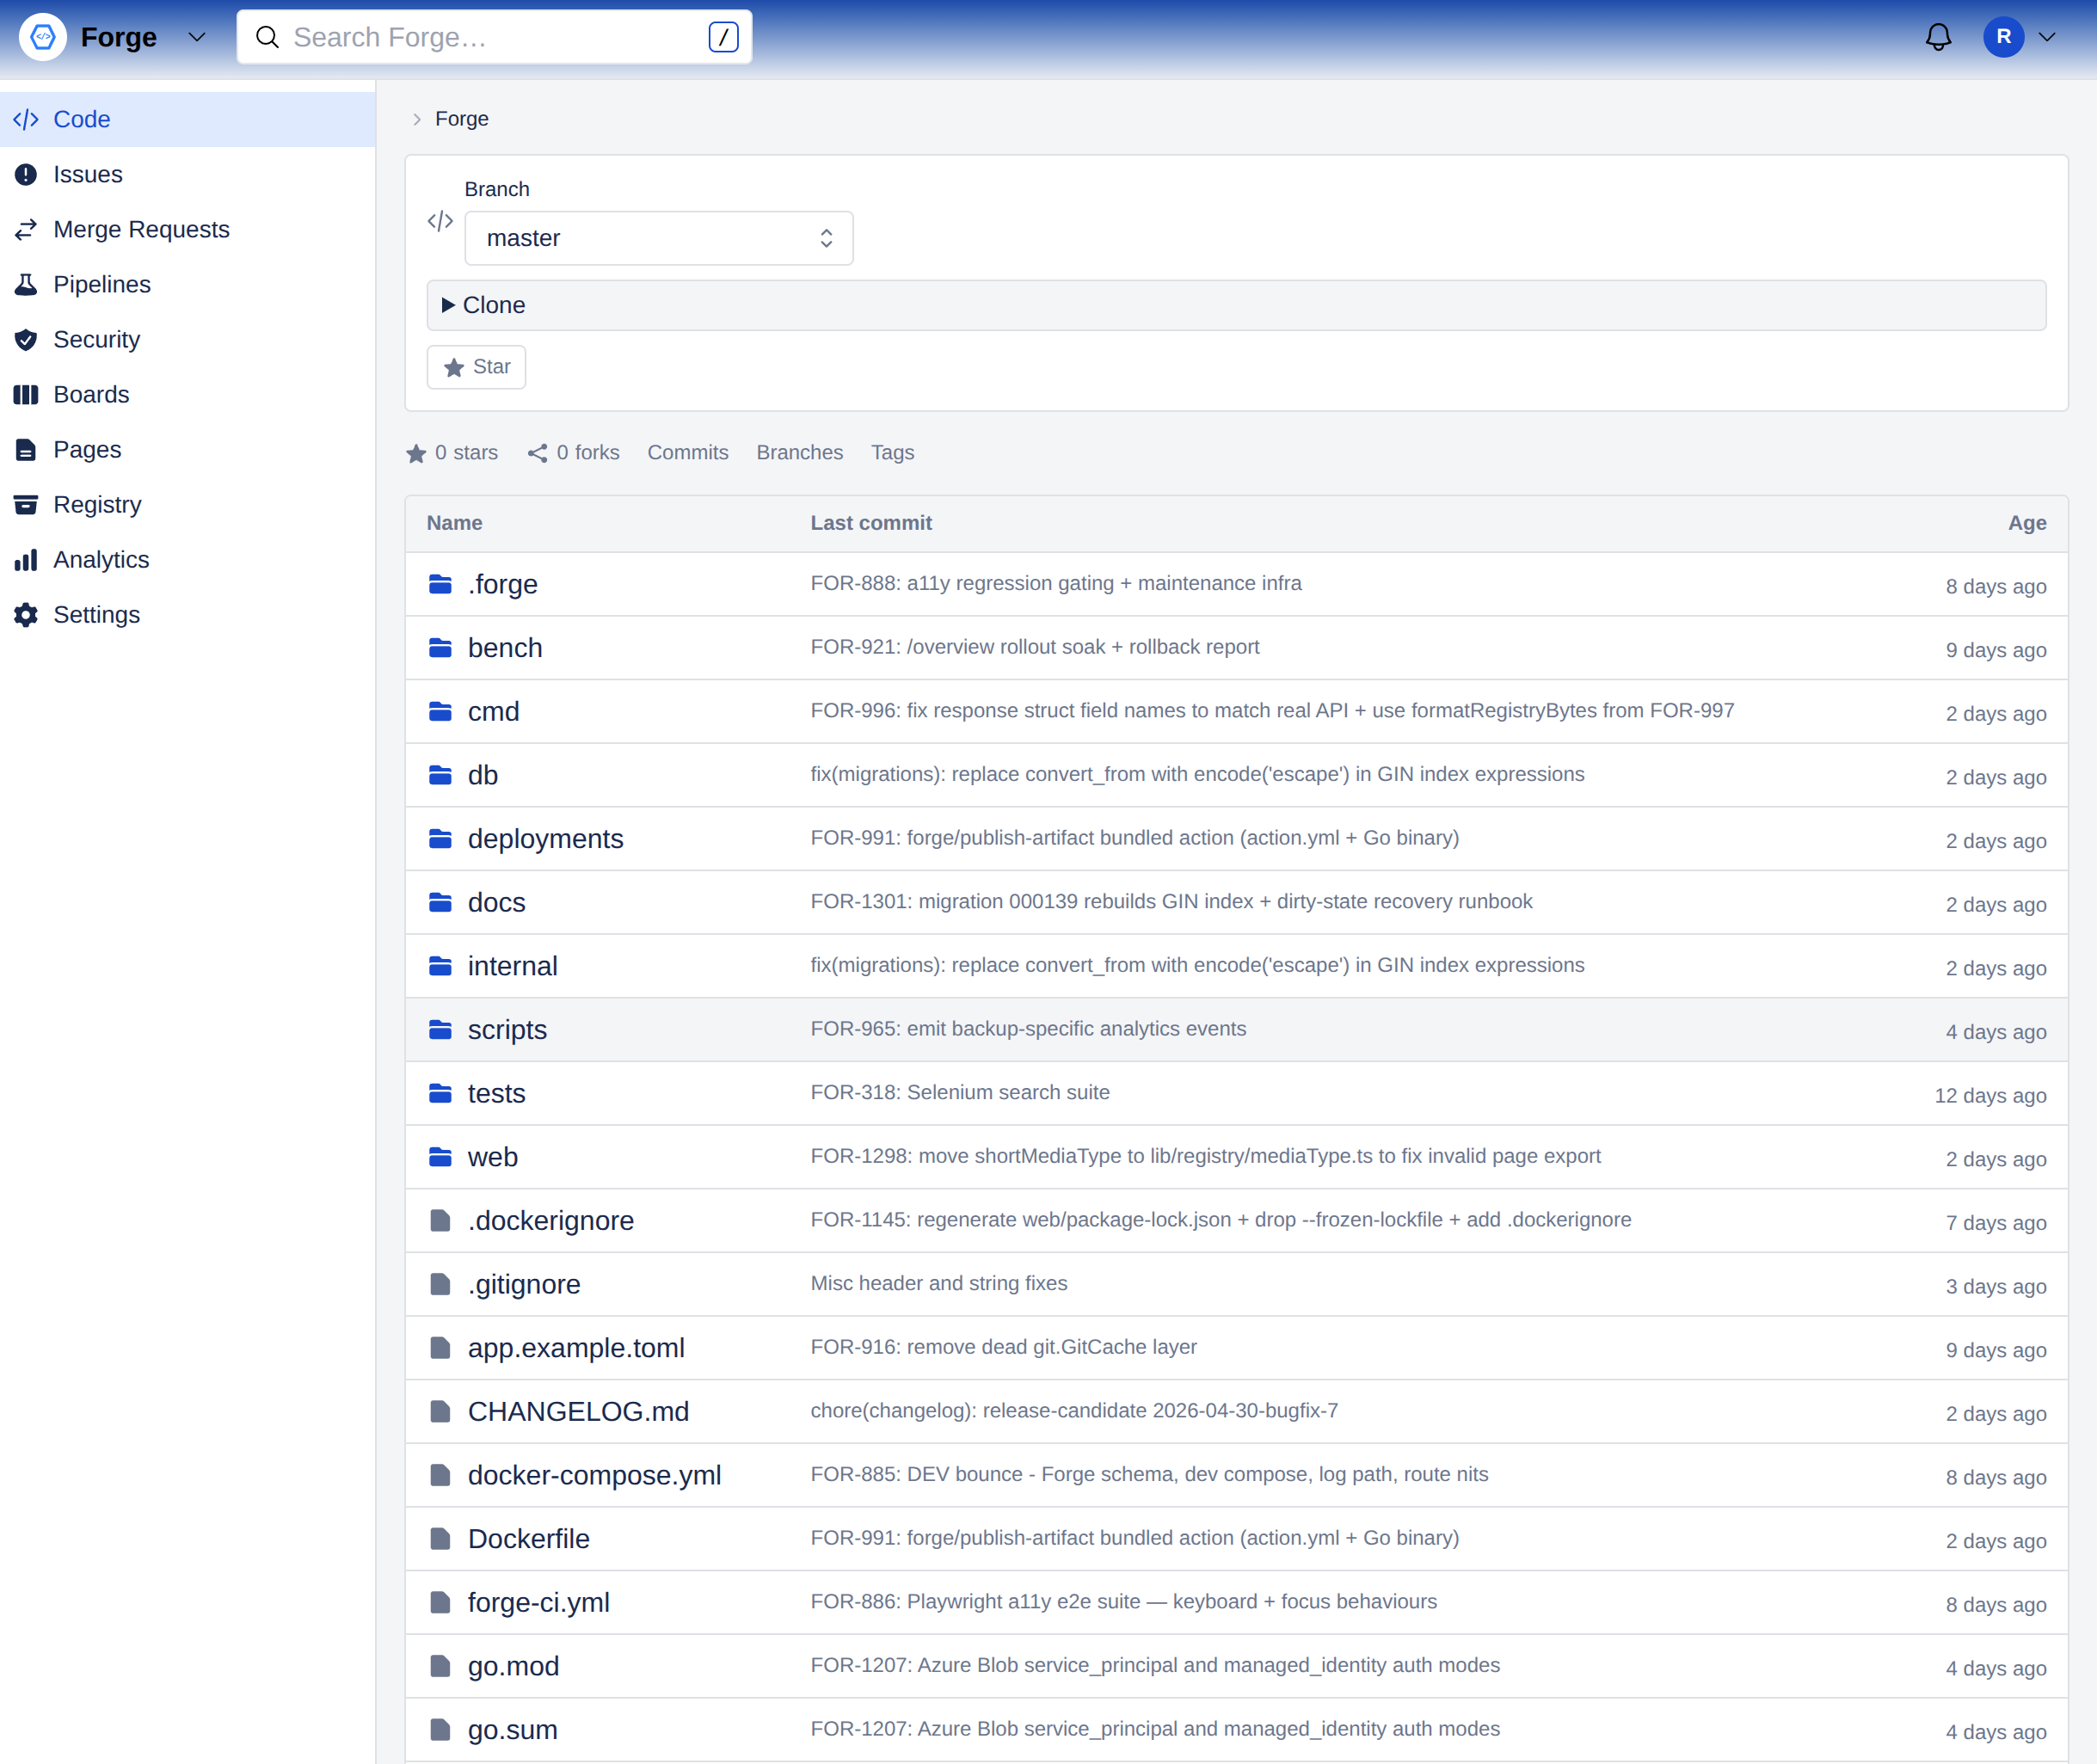Open commit FOR-888 a11y regression gating

1055,583
